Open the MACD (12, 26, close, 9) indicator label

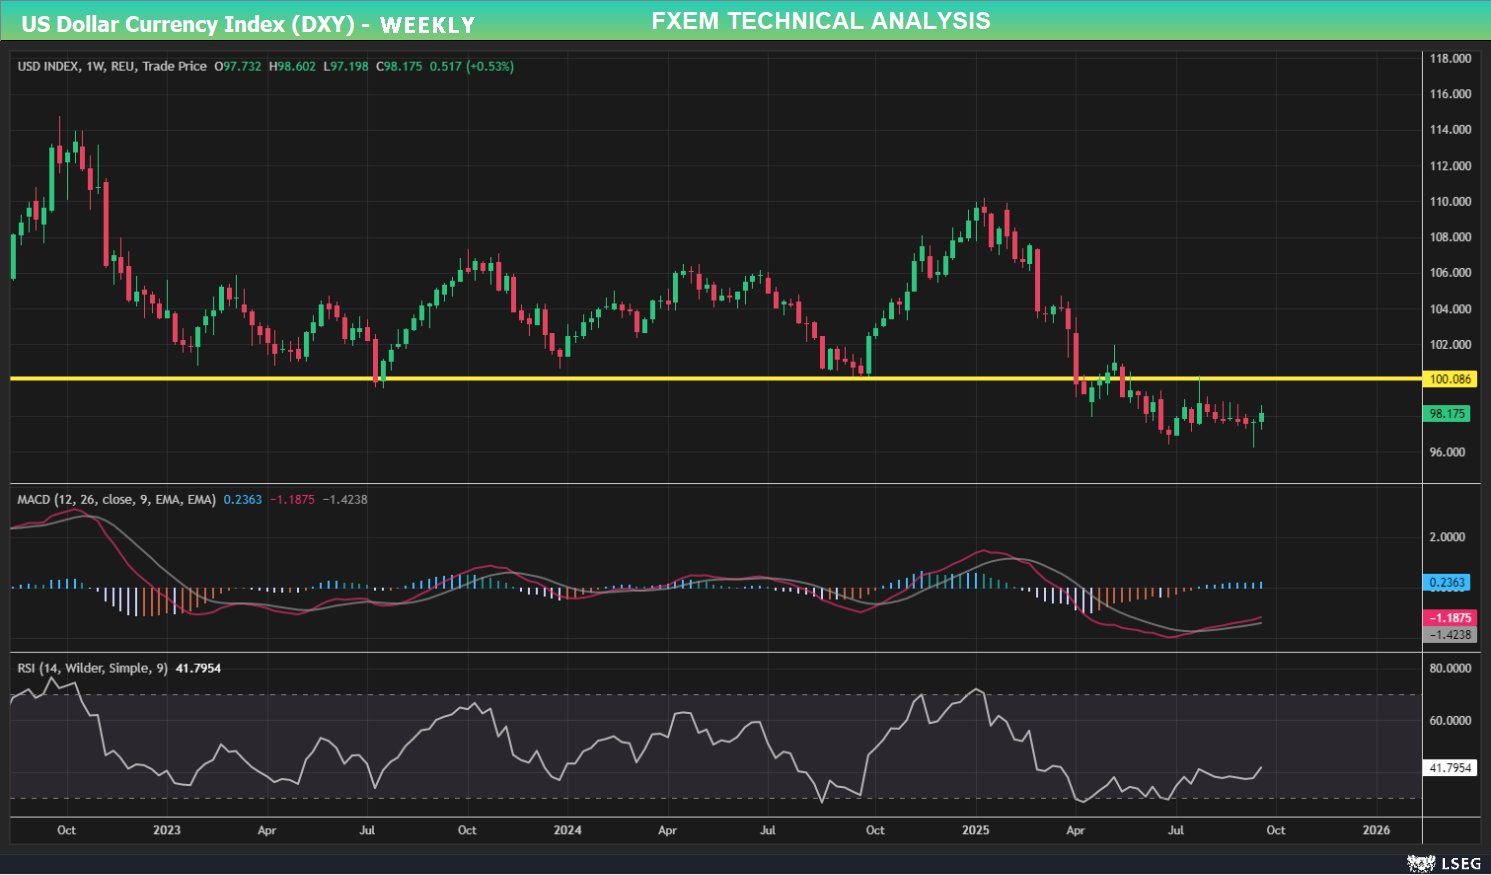(115, 498)
